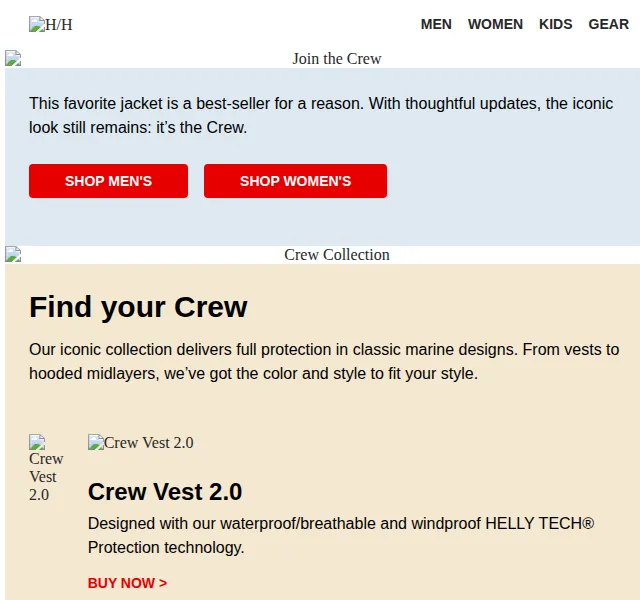
Task: Select the paragraph beginning This favorite jacket
Action: coord(321,116)
